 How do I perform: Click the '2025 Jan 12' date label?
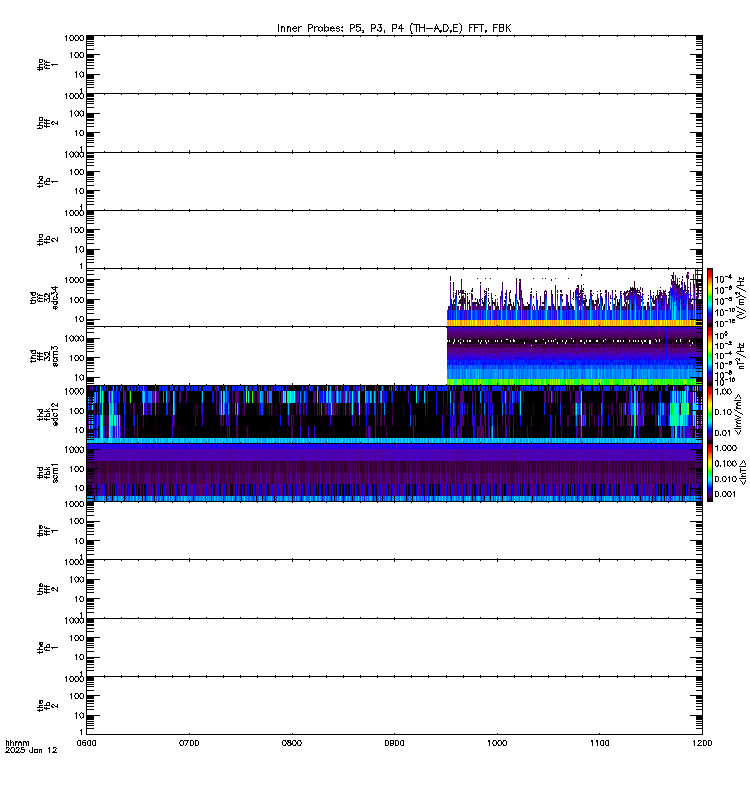click(x=31, y=751)
